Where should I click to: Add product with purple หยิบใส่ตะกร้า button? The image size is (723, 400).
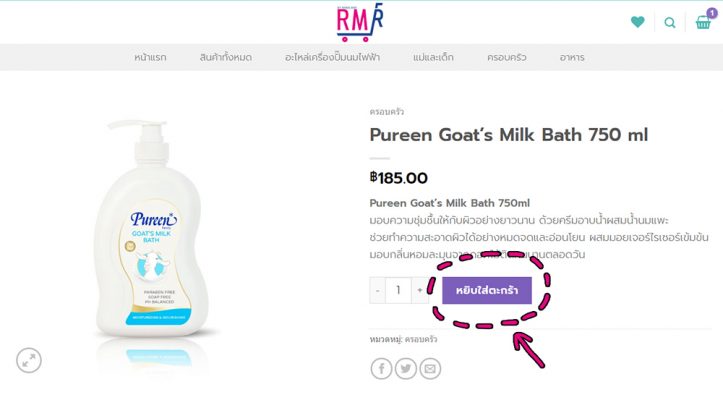click(x=487, y=290)
